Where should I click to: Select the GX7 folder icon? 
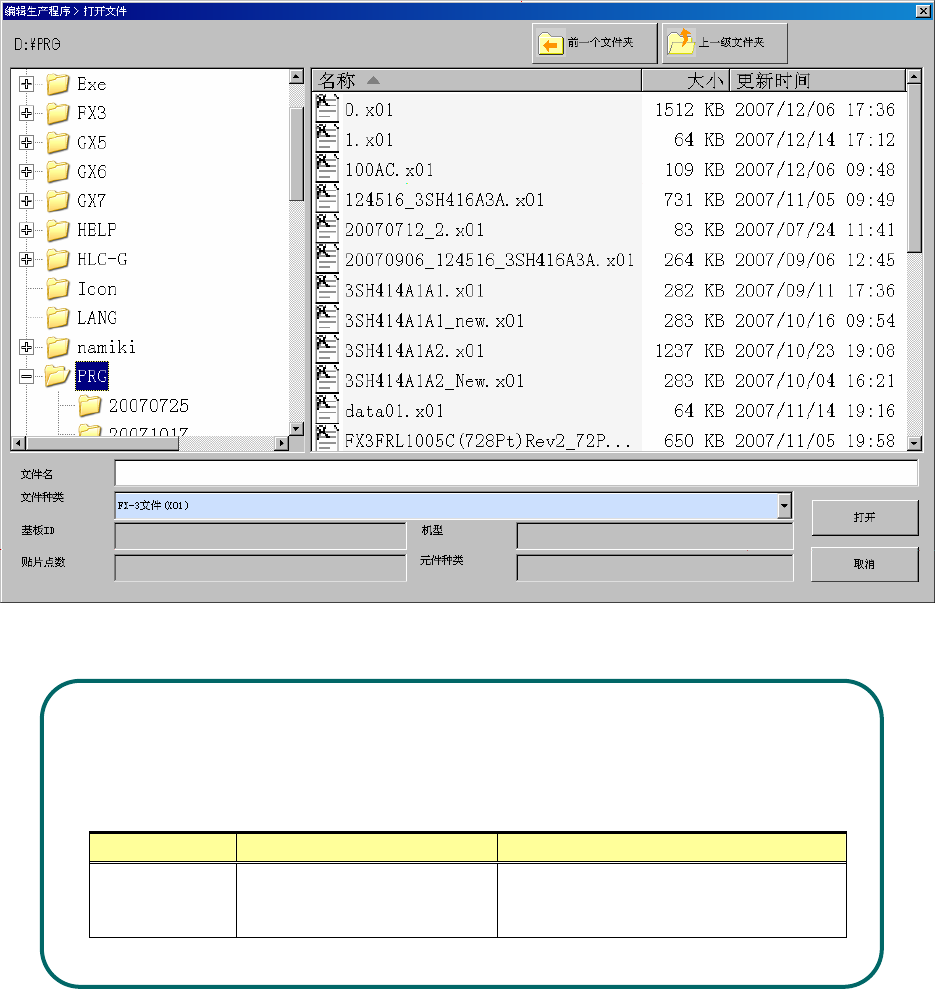(57, 201)
